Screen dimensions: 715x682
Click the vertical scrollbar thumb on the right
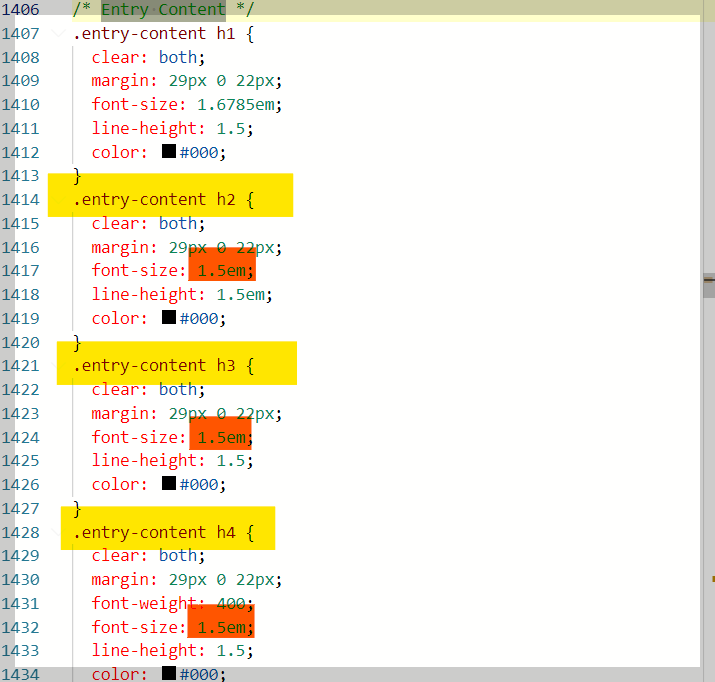pos(709,286)
